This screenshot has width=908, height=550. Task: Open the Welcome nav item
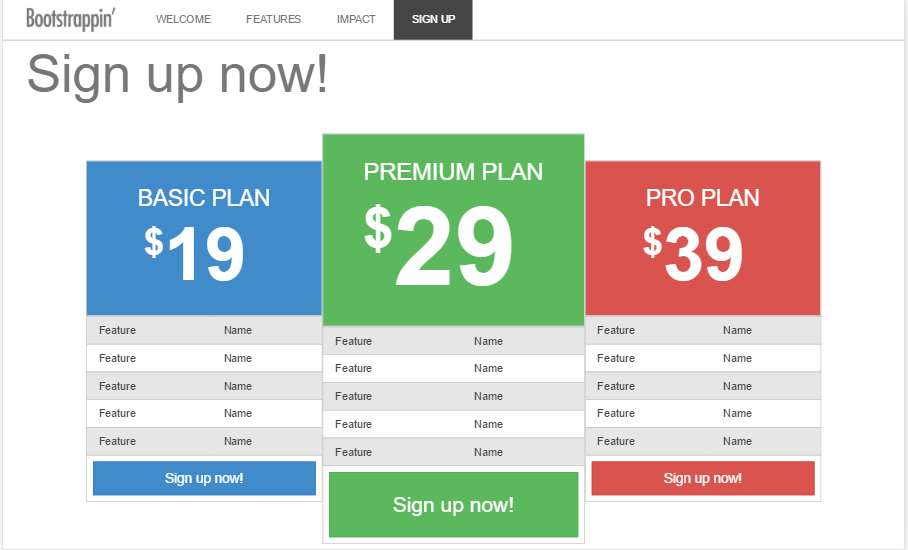tap(183, 20)
